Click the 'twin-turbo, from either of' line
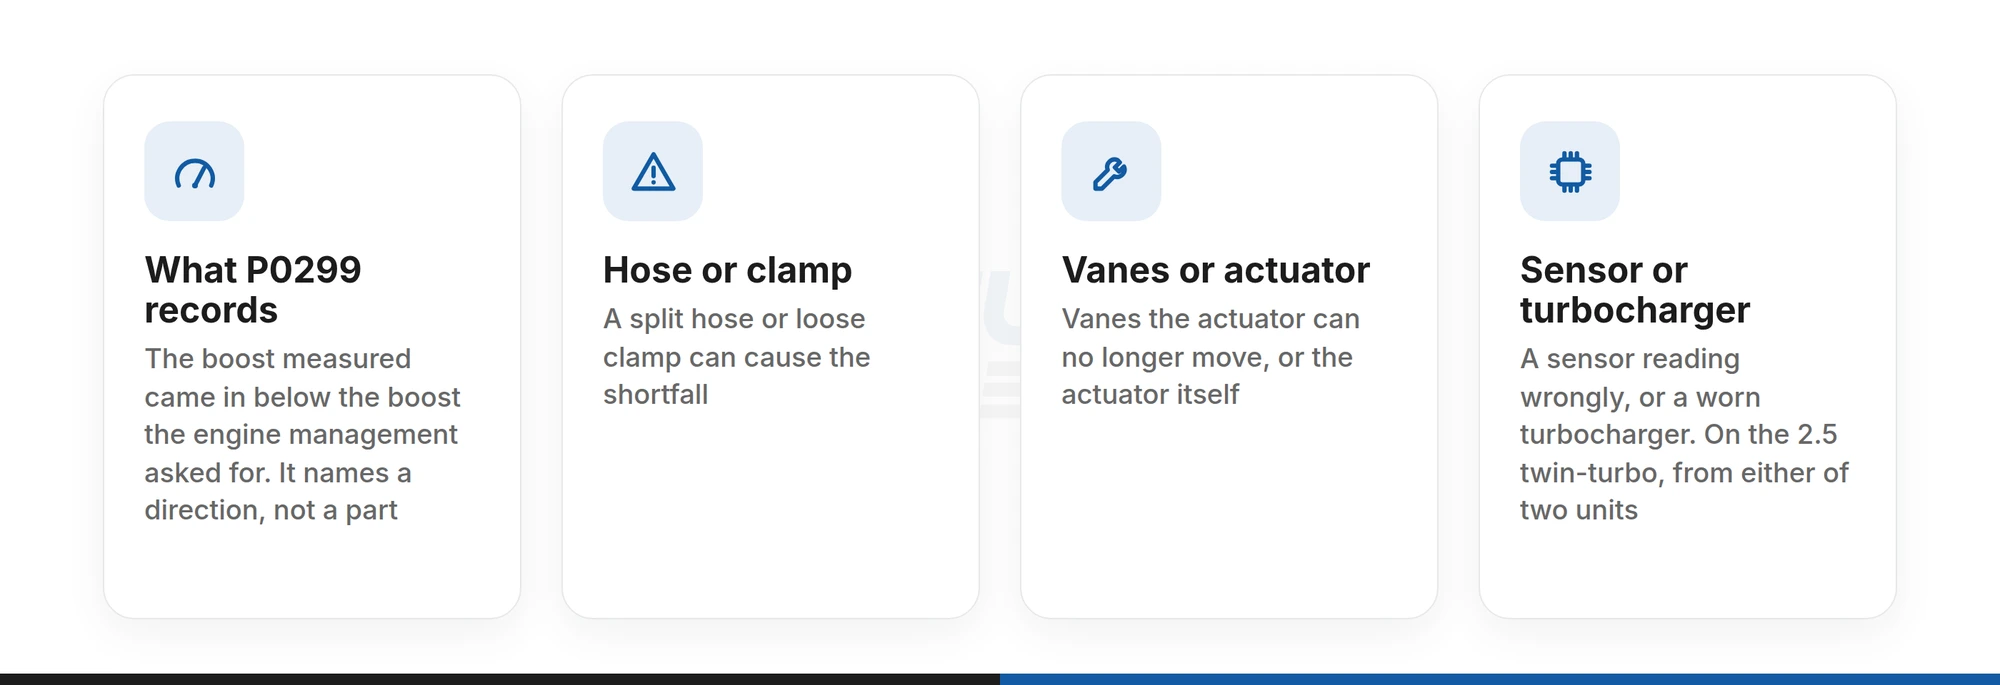2000x685 pixels. pos(1684,472)
